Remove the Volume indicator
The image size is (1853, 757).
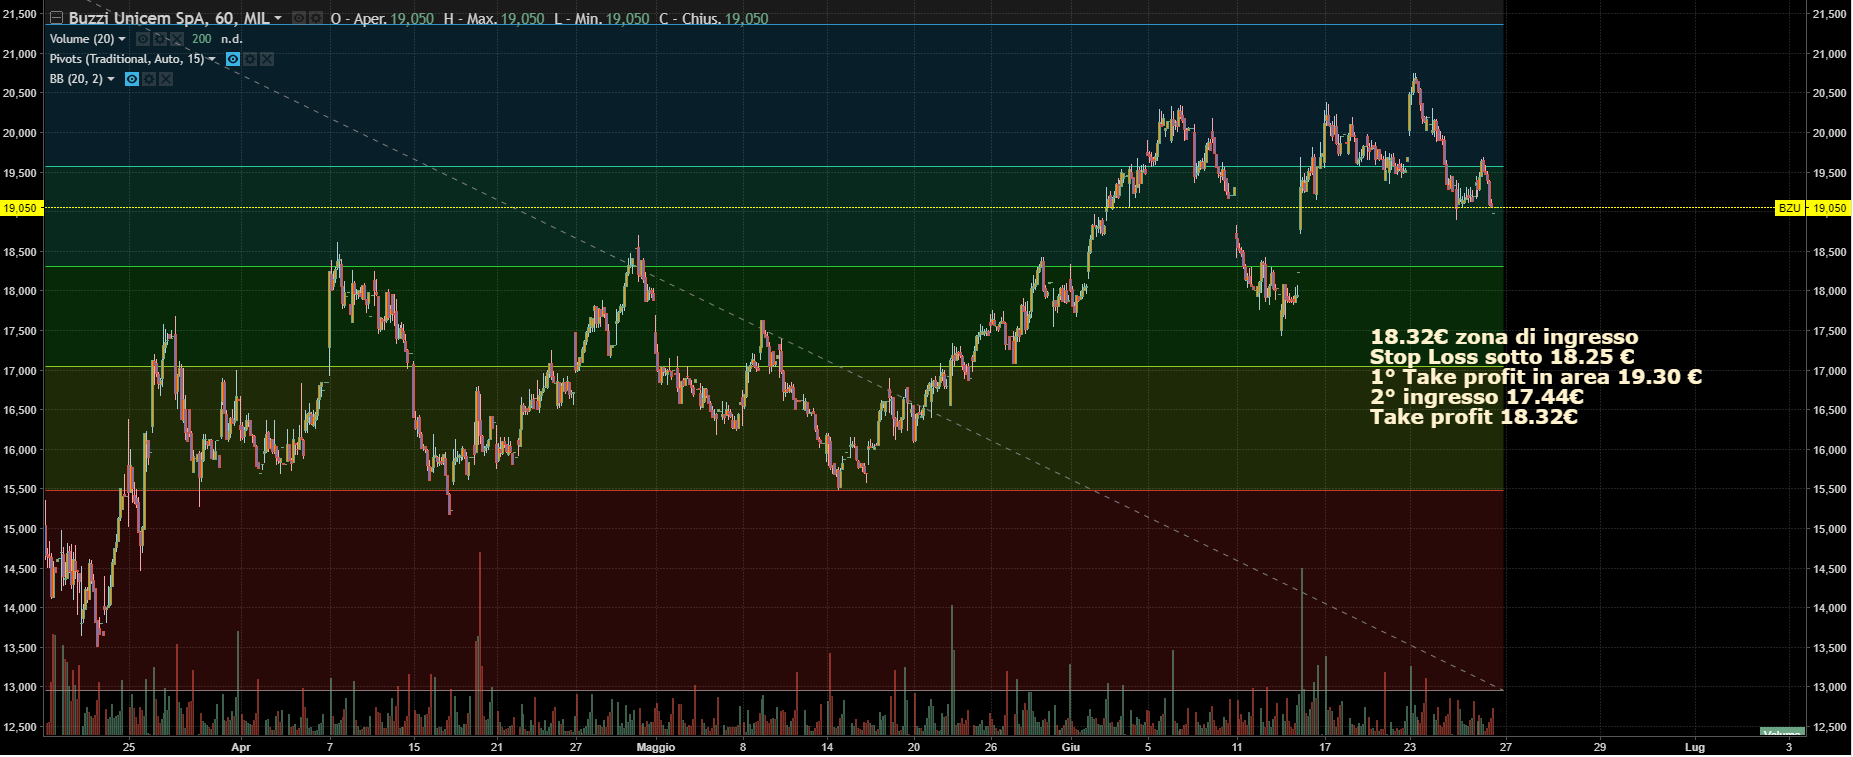[177, 39]
